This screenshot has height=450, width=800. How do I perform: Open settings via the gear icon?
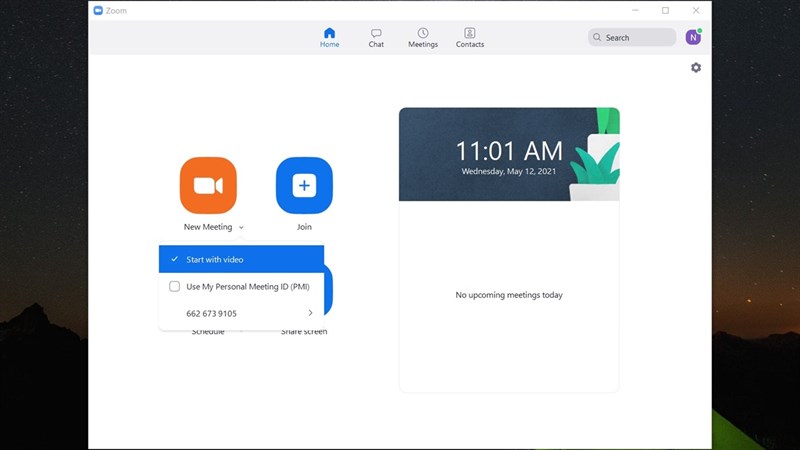click(696, 67)
